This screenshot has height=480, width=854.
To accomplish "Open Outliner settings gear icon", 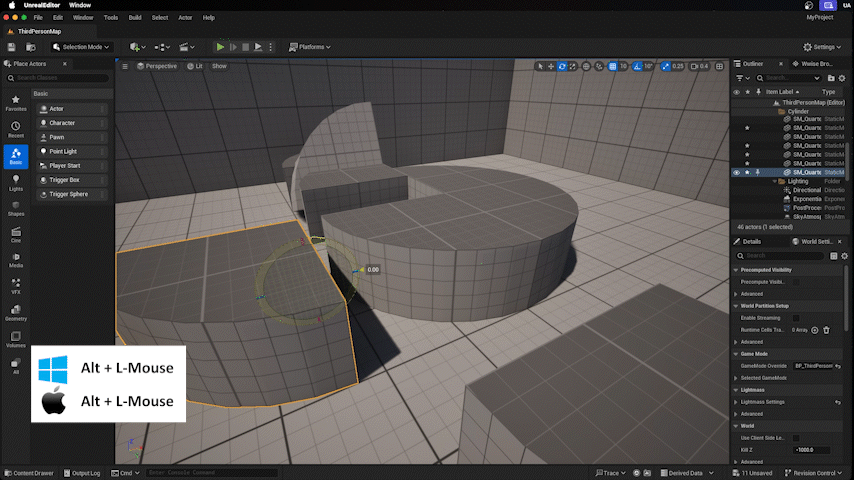I will tap(843, 78).
